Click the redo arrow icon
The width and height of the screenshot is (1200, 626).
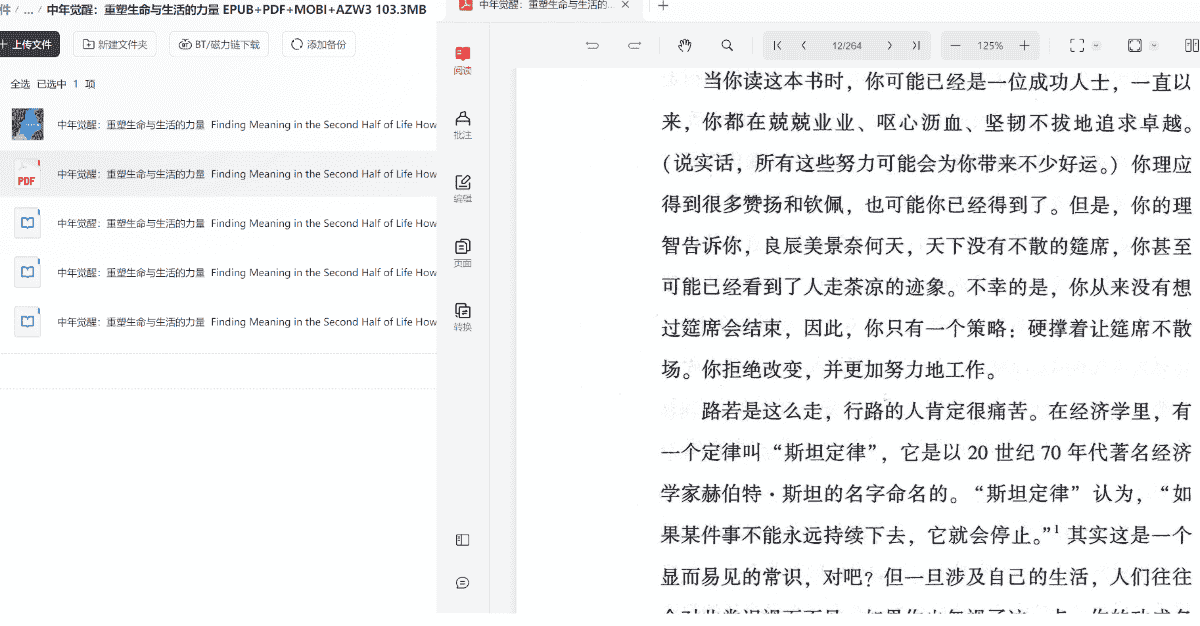634,46
